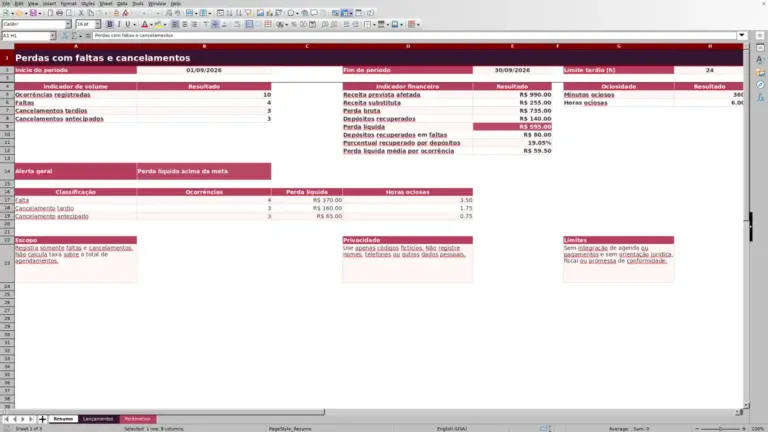
Task: Open the Background color dropdown arrow
Action: click(x=165, y=24)
